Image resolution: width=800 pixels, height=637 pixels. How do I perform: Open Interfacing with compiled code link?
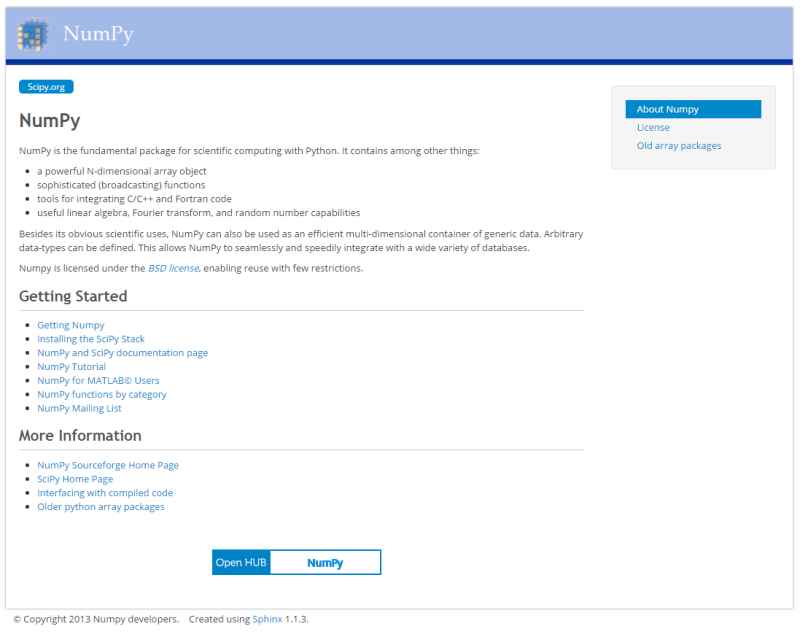[x=105, y=493]
